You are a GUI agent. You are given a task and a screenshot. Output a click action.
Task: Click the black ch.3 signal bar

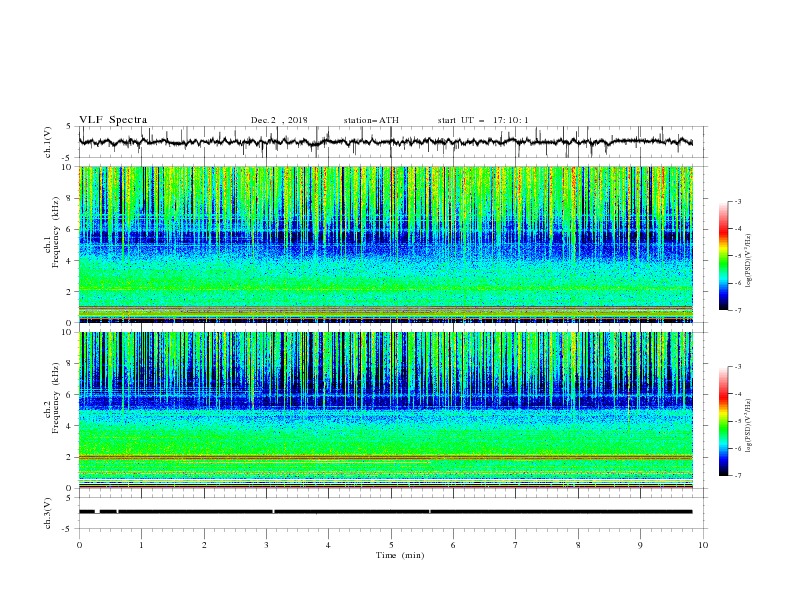pos(385,512)
